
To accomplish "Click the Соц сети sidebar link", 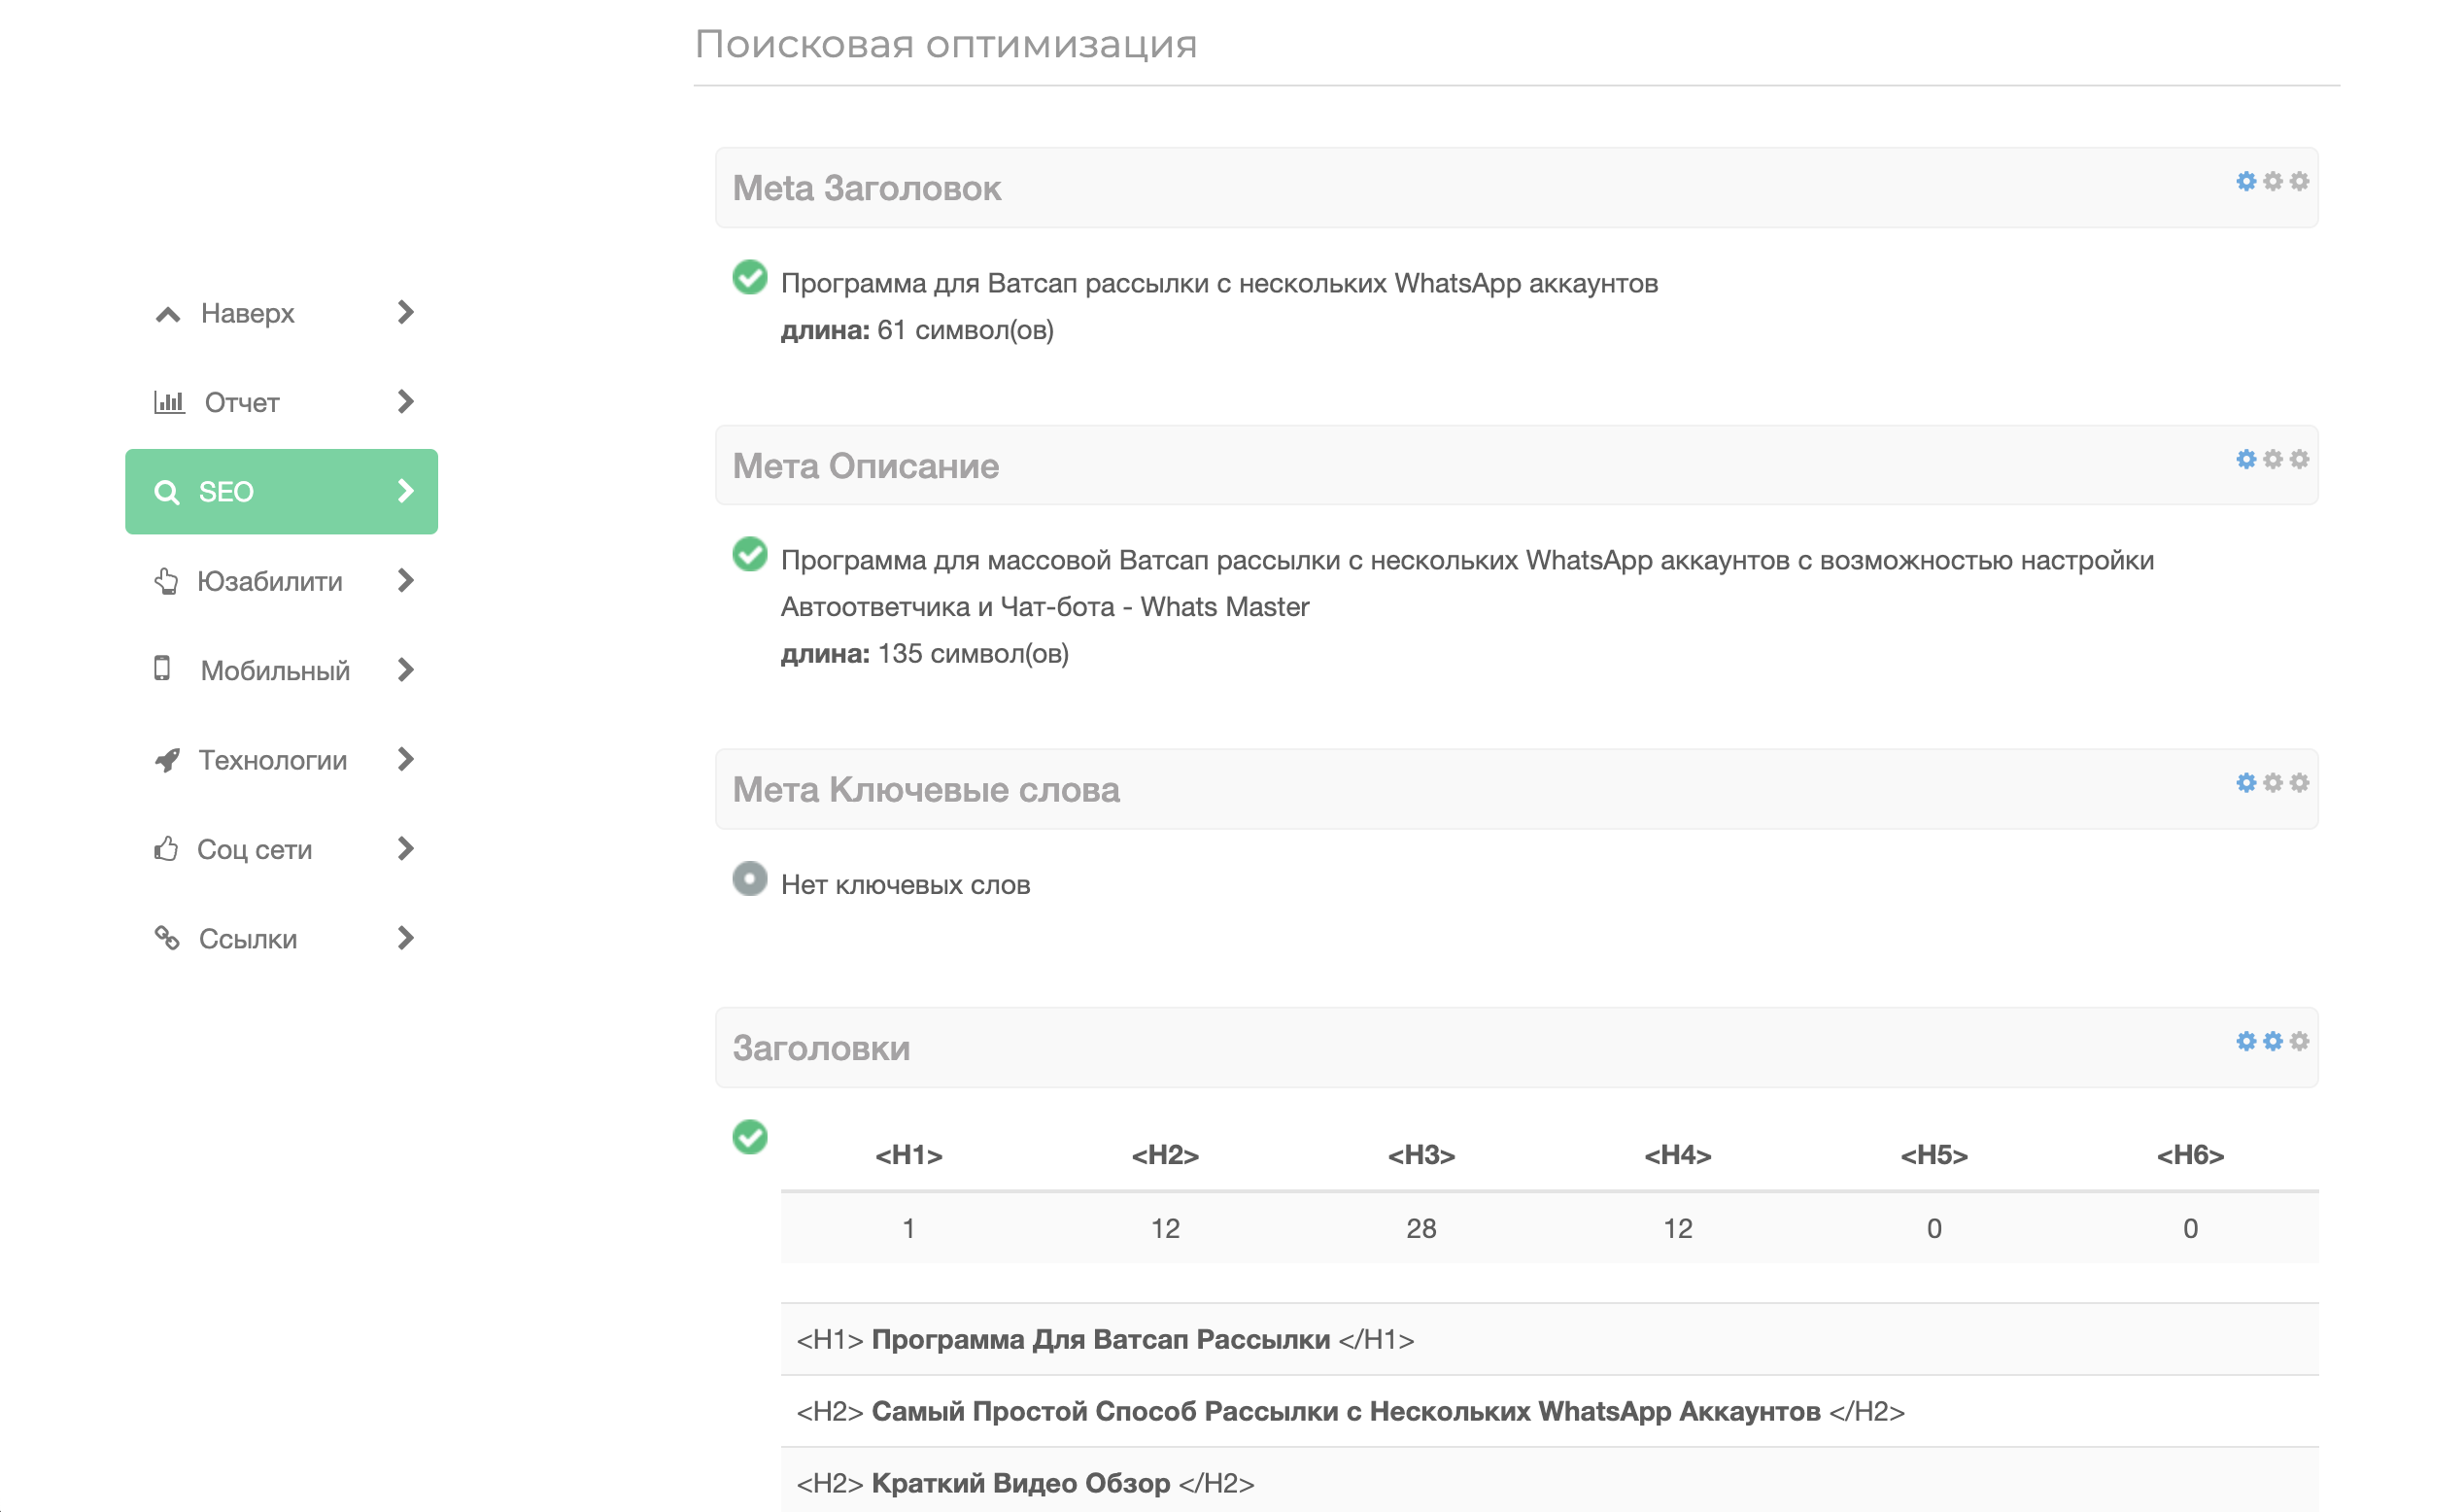I will point(254,849).
